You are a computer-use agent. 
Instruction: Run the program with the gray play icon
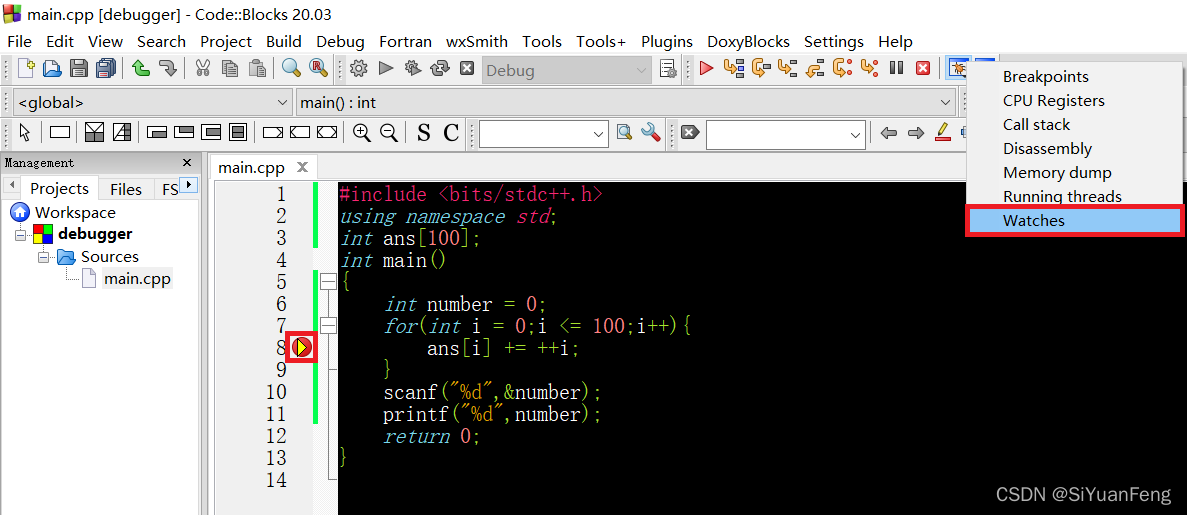pos(386,69)
